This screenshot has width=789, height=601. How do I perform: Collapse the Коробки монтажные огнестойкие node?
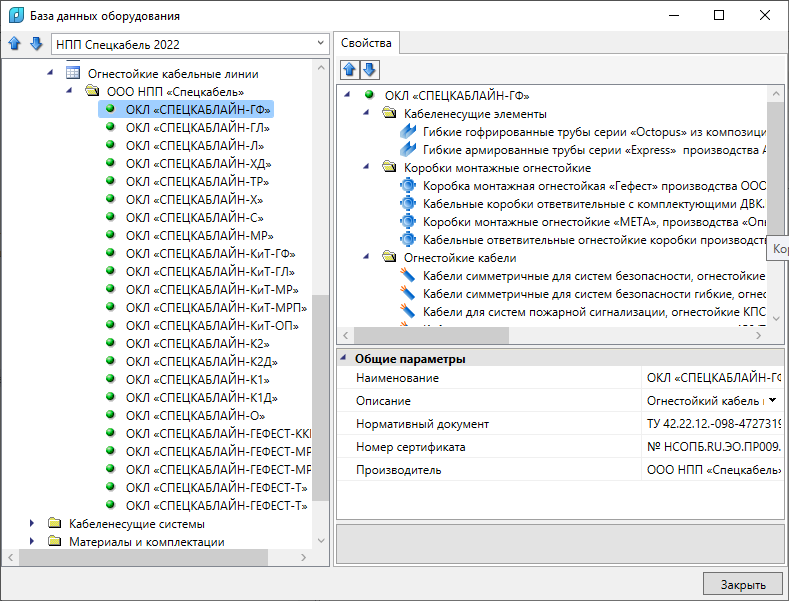(366, 167)
